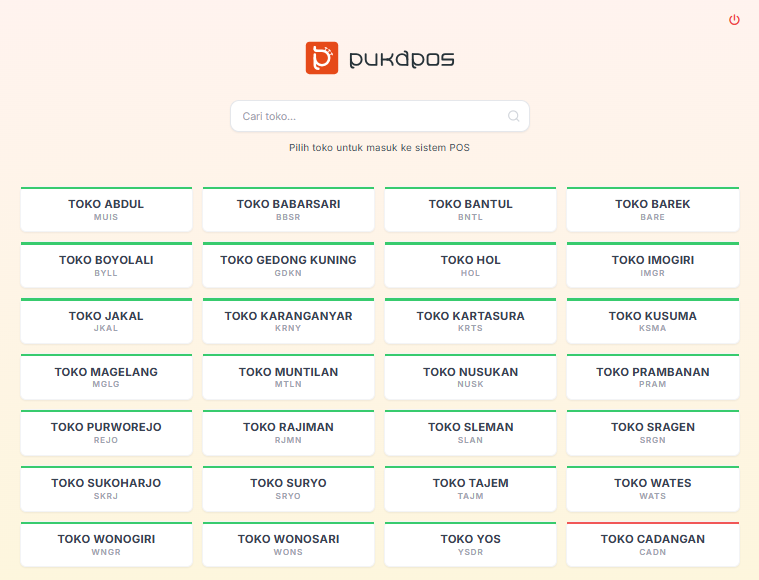Select the TOKO HOL card

point(470,265)
